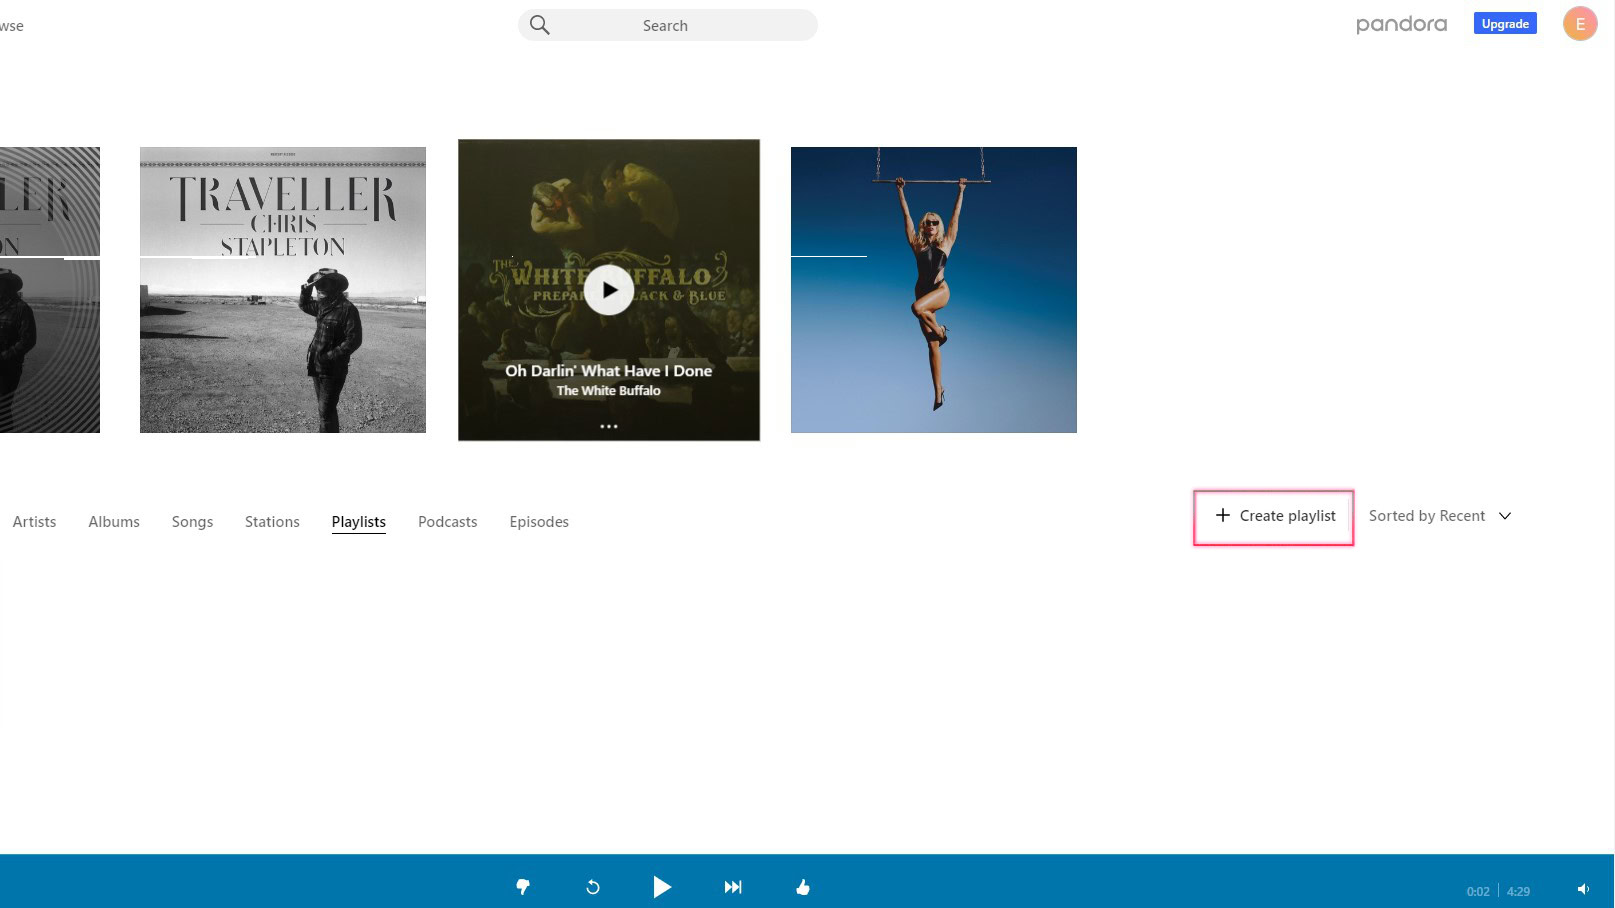This screenshot has height=908, width=1615.
Task: Click the thumbs up icon
Action: (x=803, y=887)
